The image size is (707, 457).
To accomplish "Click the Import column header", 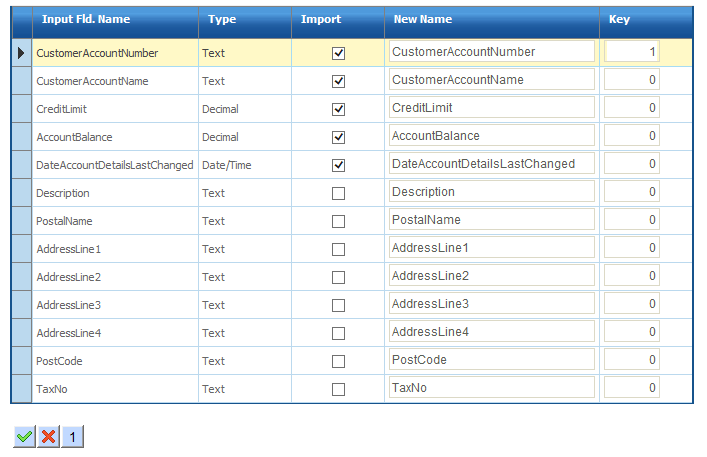I will 321,20.
